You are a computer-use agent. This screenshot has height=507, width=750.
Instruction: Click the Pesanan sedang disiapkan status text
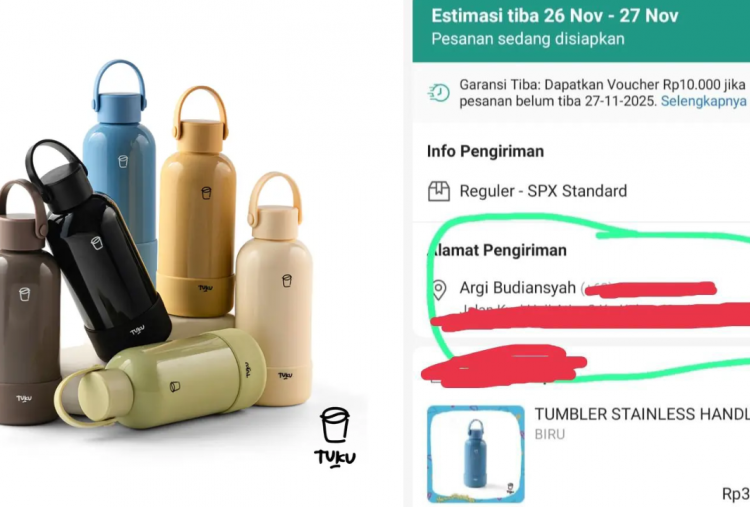click(528, 39)
